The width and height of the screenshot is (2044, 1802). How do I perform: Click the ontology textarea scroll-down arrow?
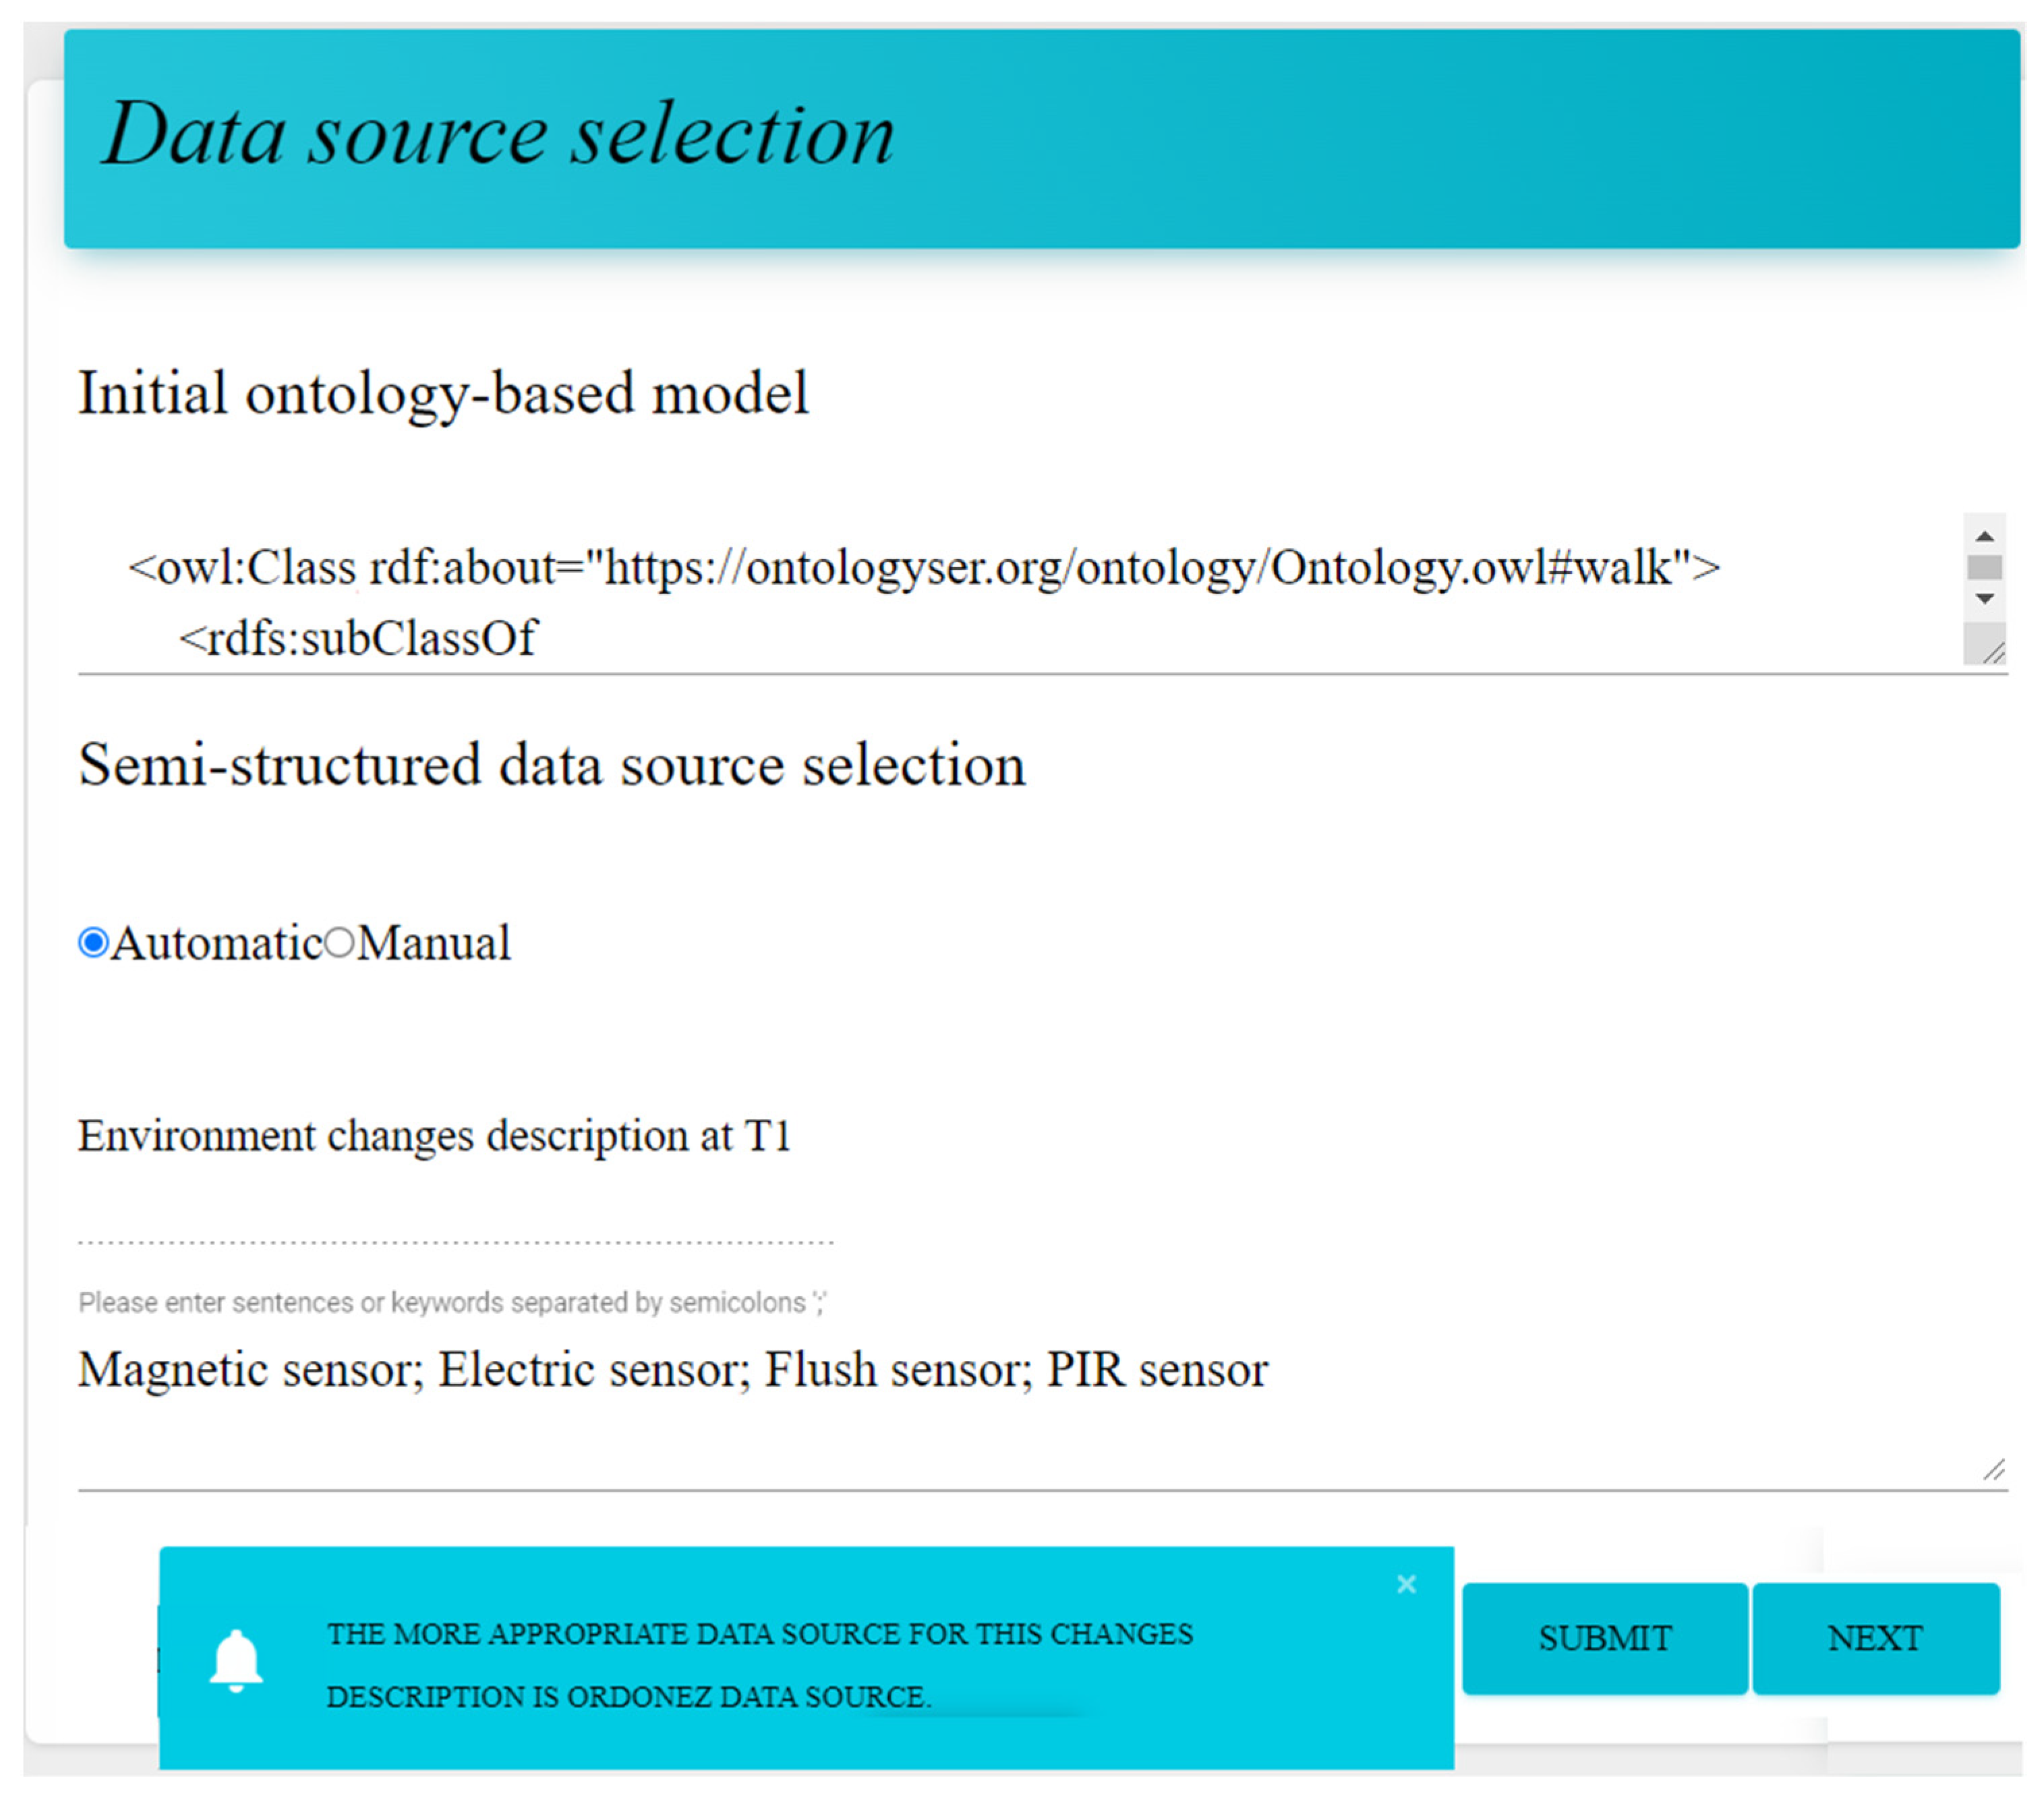click(x=1985, y=599)
